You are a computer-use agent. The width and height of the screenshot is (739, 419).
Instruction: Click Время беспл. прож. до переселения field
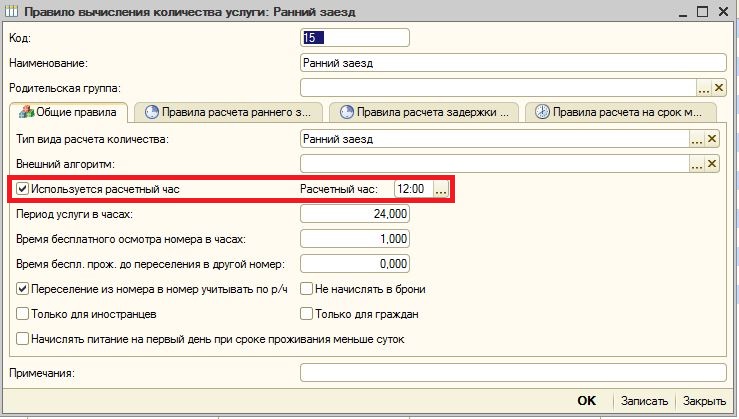[x=355, y=264]
